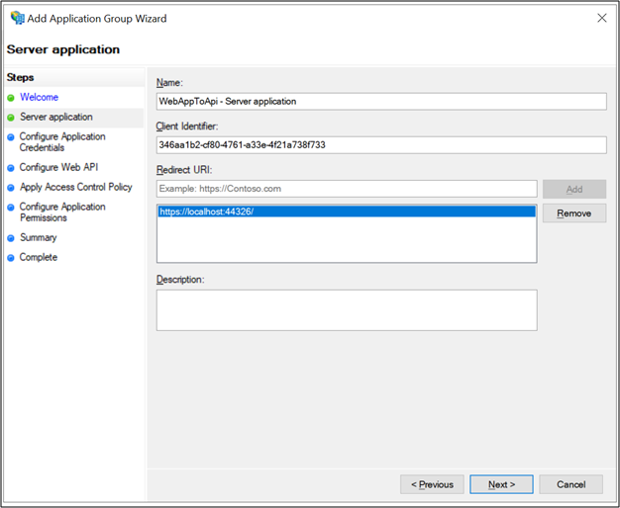The height and width of the screenshot is (508, 620).
Task: Click the wizard application icon in title bar
Action: pyautogui.click(x=17, y=18)
